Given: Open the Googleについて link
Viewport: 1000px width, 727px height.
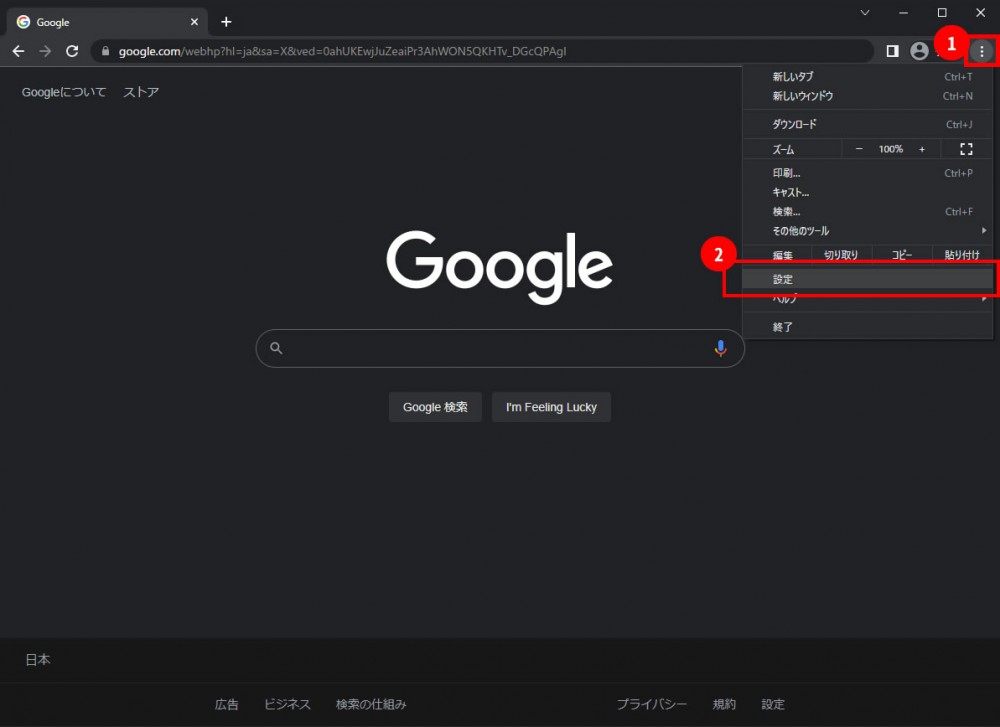Looking at the screenshot, I should click(x=64, y=92).
